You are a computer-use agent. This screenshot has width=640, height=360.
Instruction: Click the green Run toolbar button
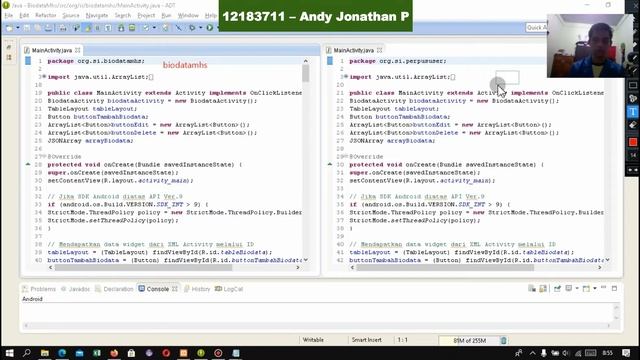(209, 28)
